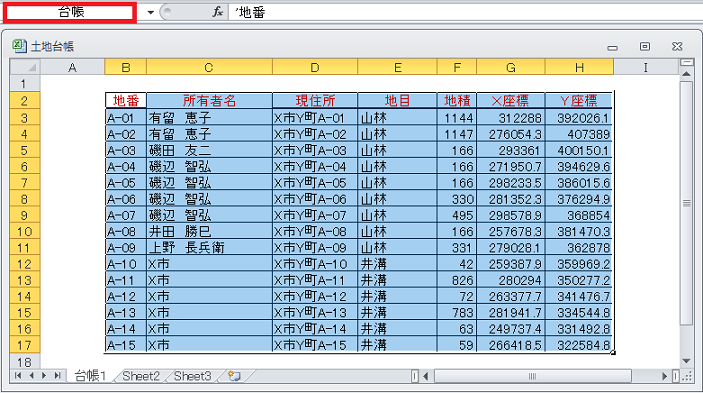
Task: Click Y座標 value 322584.8
Action: 579,345
